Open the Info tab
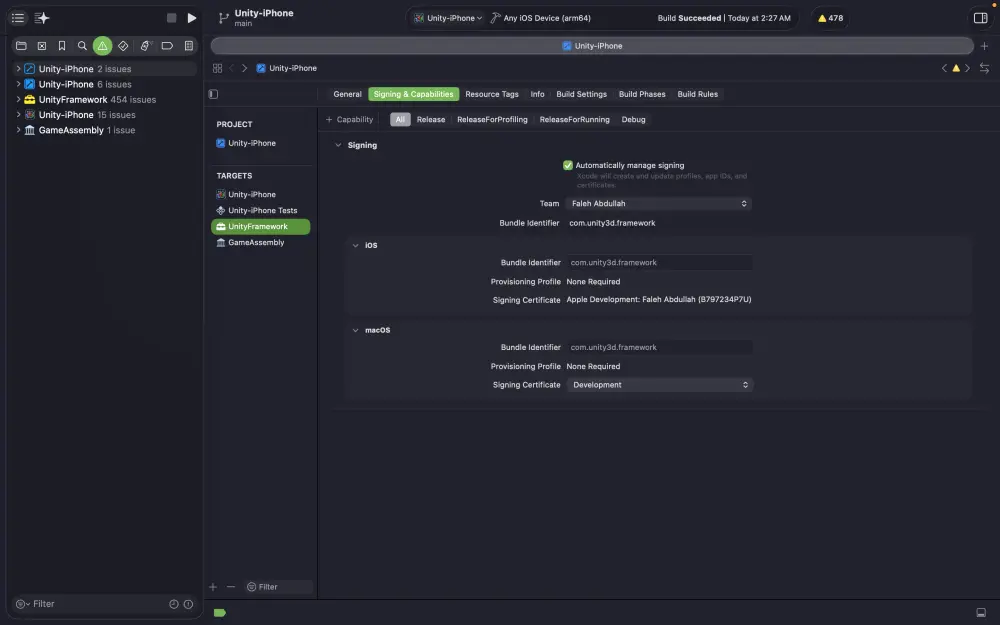 click(537, 94)
